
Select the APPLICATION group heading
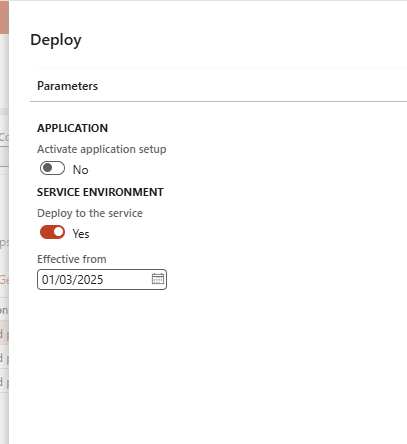[72, 128]
